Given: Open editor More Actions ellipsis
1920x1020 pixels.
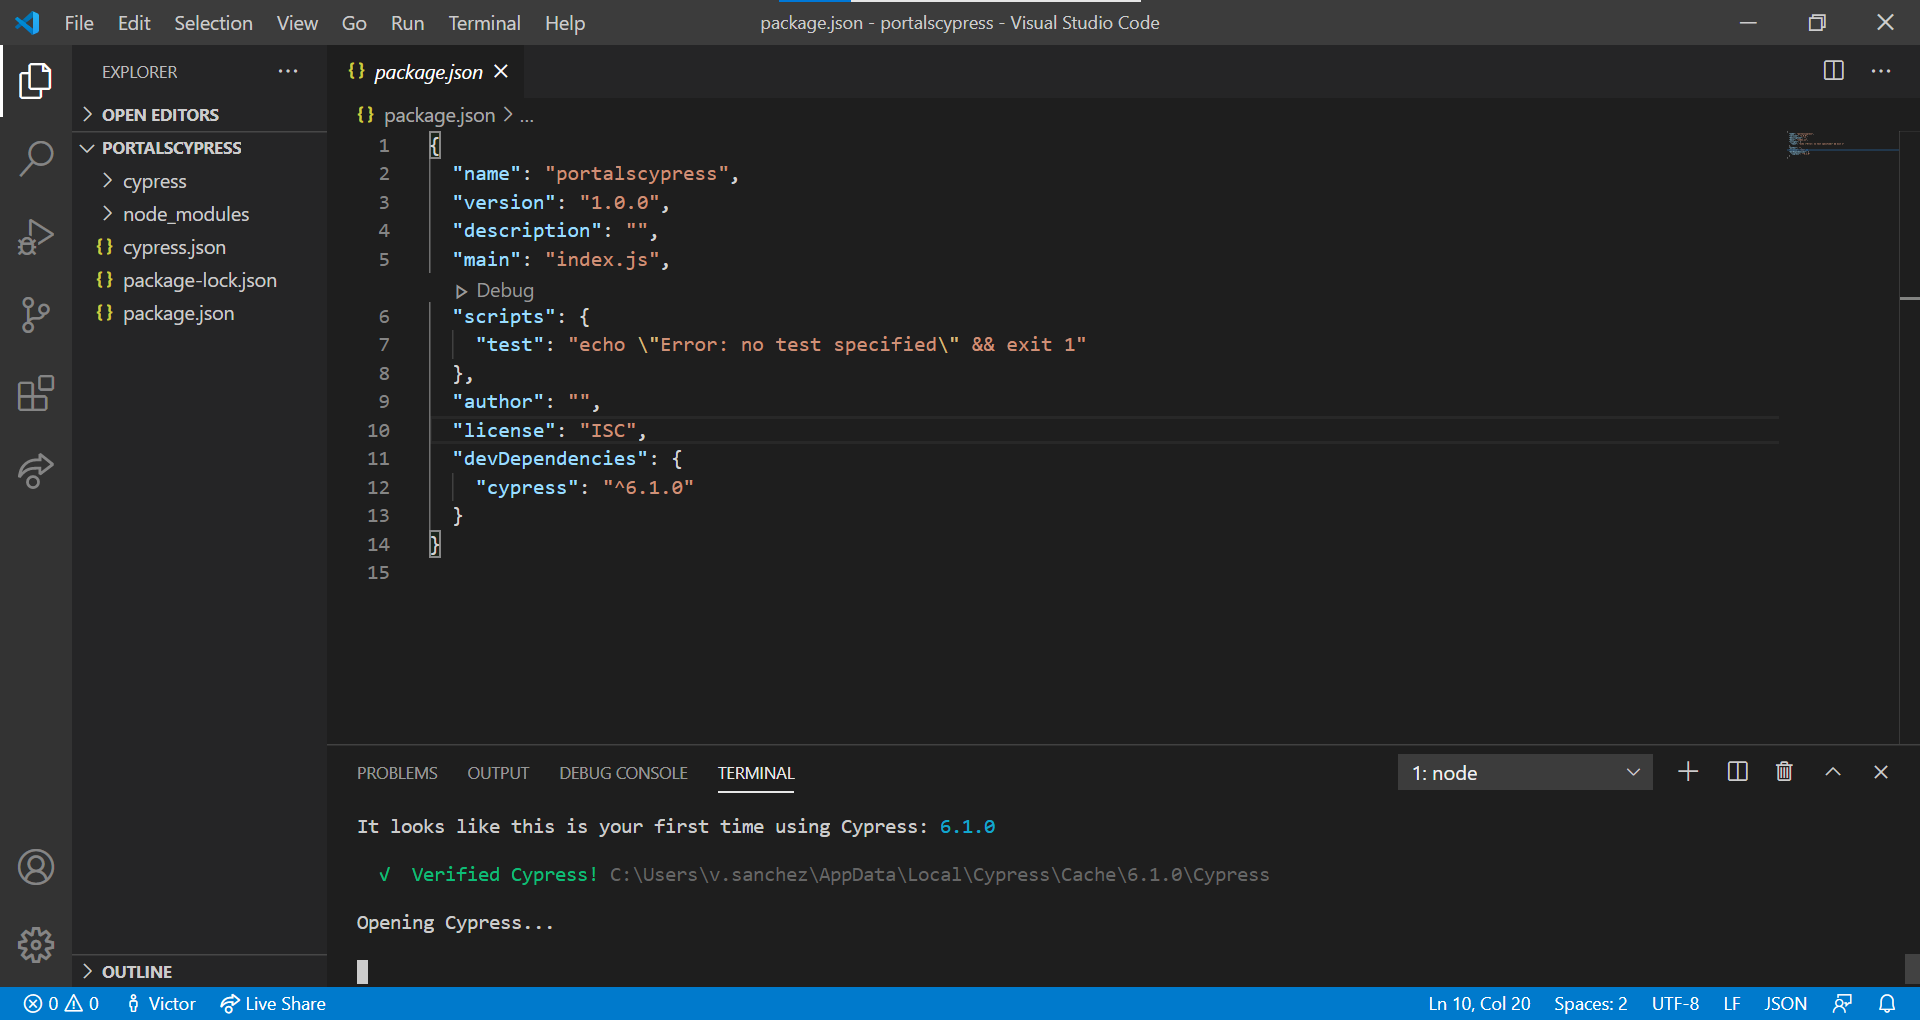Looking at the screenshot, I should [1881, 71].
